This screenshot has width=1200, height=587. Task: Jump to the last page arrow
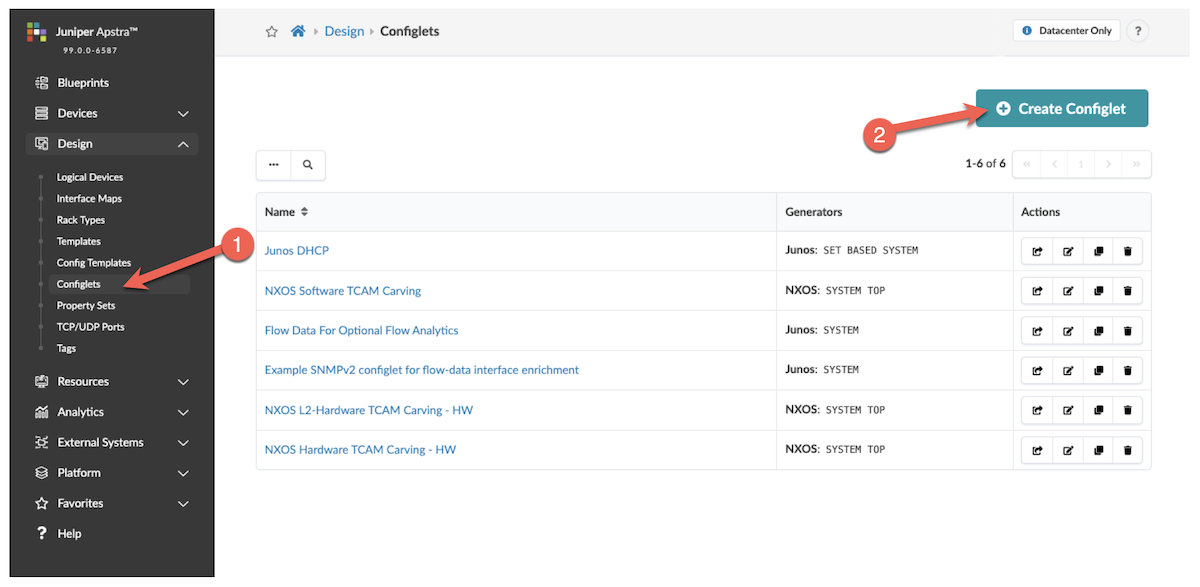point(1137,164)
